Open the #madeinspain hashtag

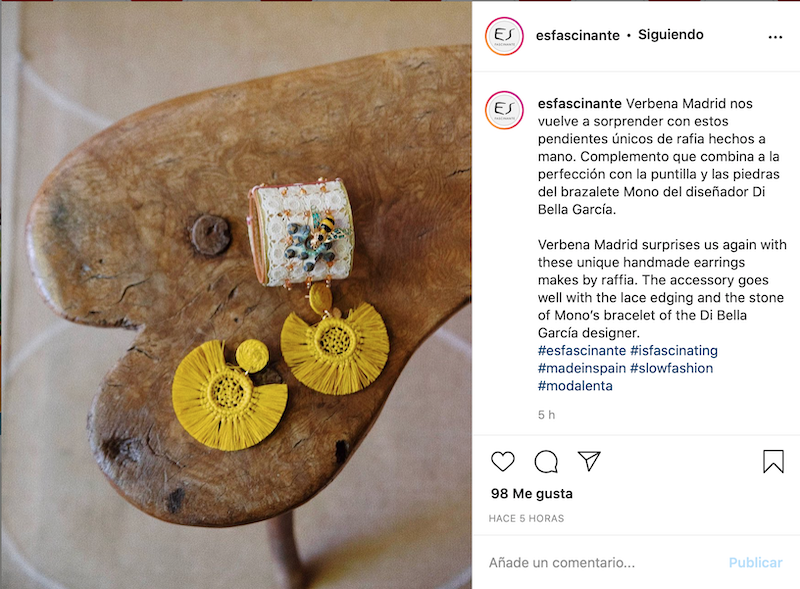coord(582,368)
